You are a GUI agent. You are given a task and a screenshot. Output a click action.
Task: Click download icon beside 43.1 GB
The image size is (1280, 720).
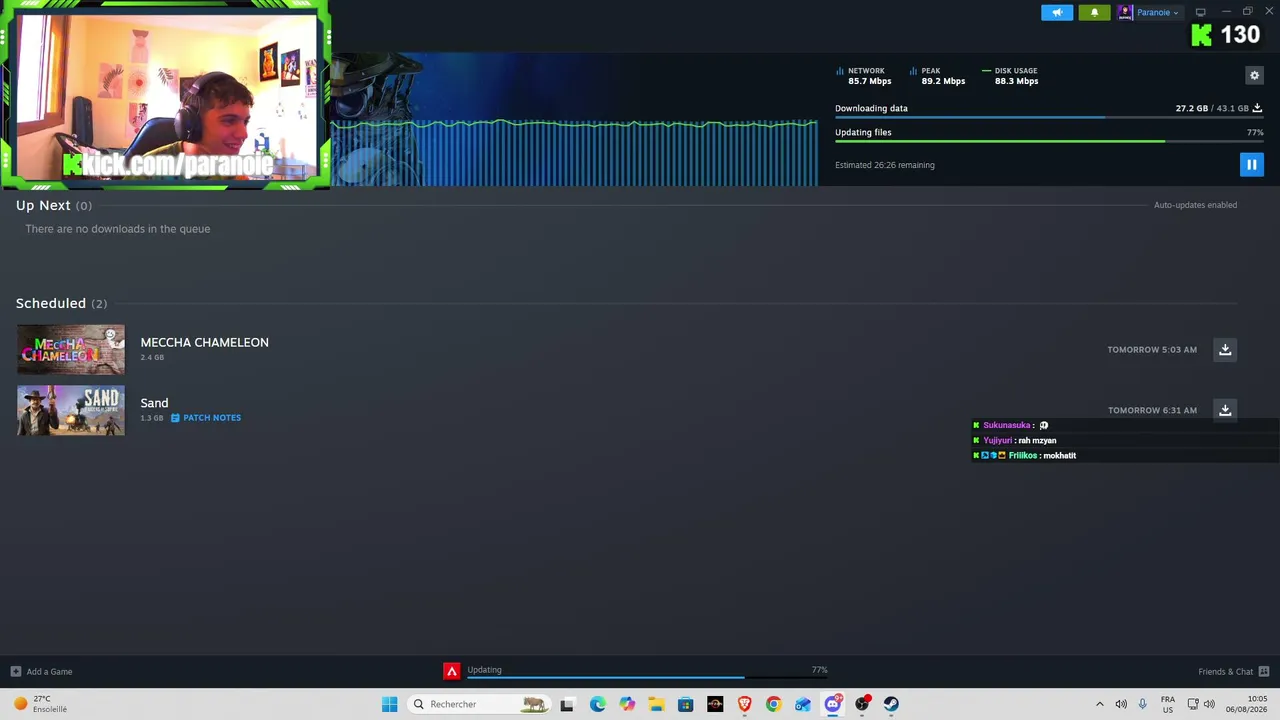click(1258, 108)
